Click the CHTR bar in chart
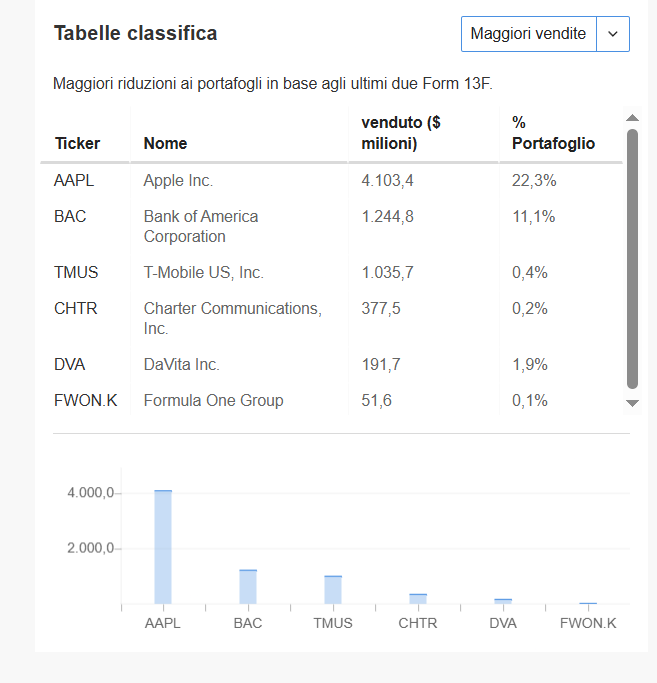 [418, 599]
